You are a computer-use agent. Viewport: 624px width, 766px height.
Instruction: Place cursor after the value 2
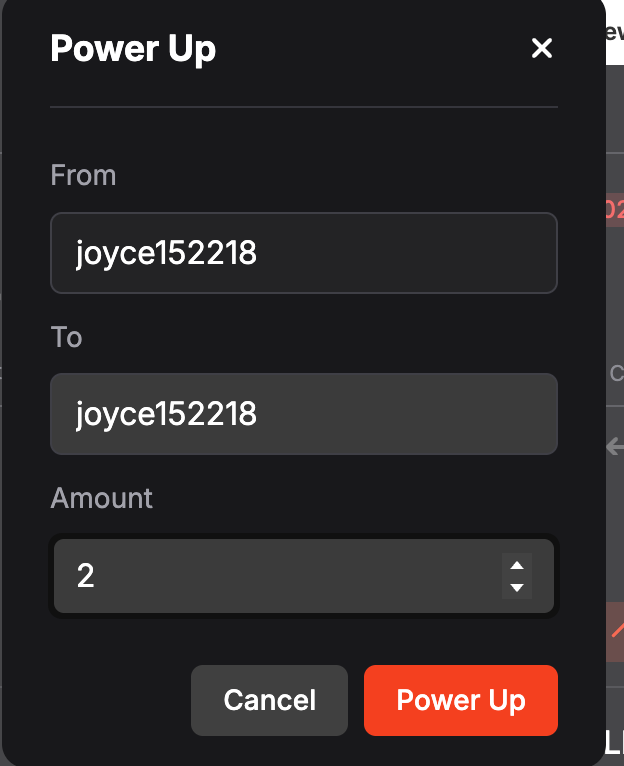point(96,576)
